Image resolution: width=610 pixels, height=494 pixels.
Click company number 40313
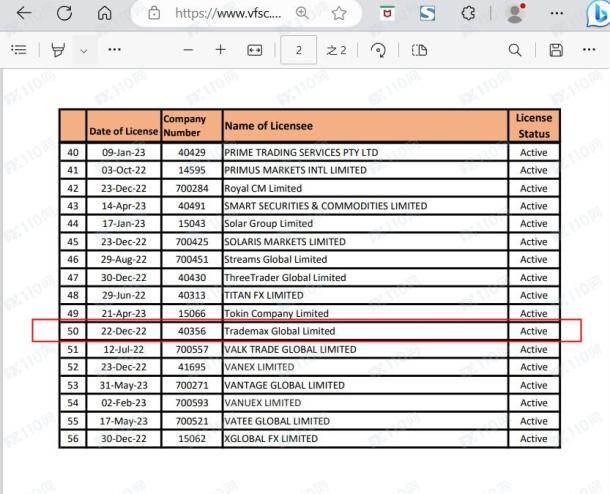(x=192, y=295)
